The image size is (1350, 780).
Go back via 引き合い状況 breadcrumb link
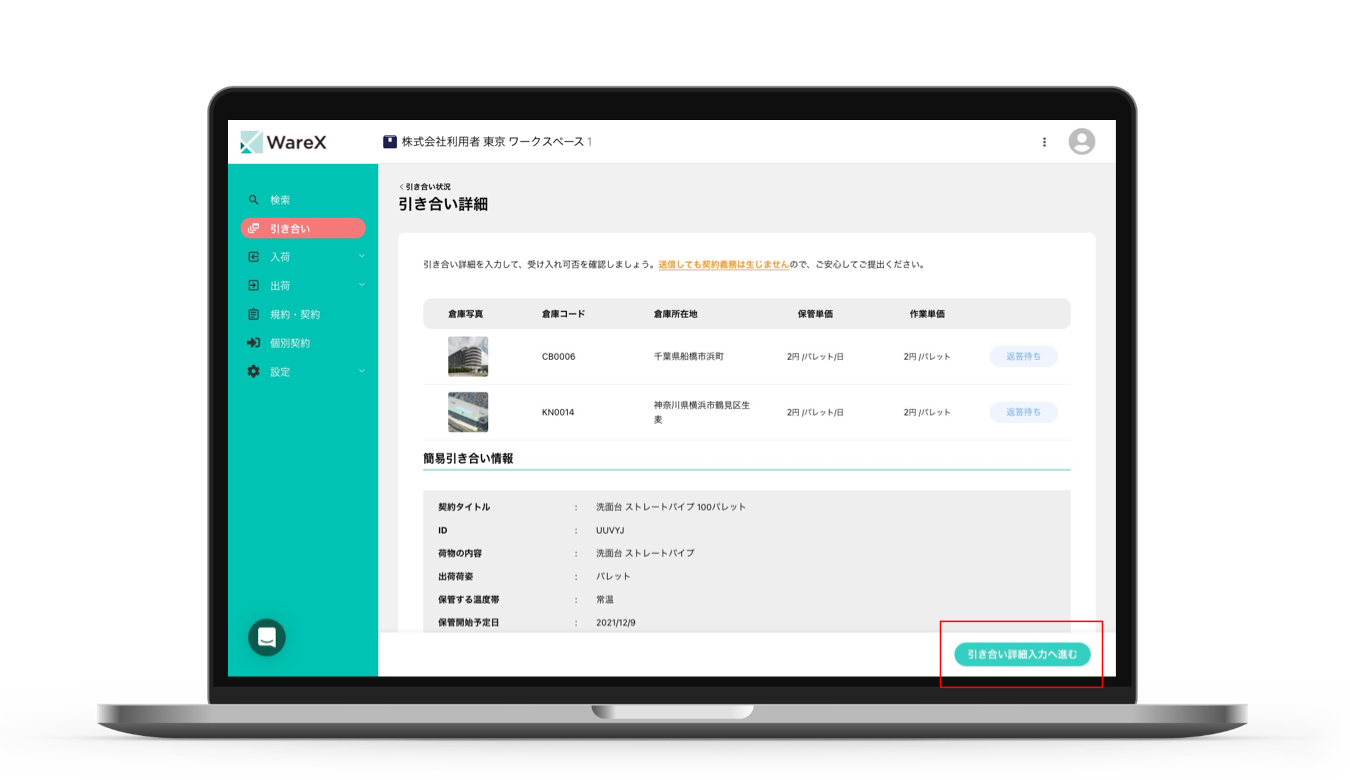tap(426, 187)
